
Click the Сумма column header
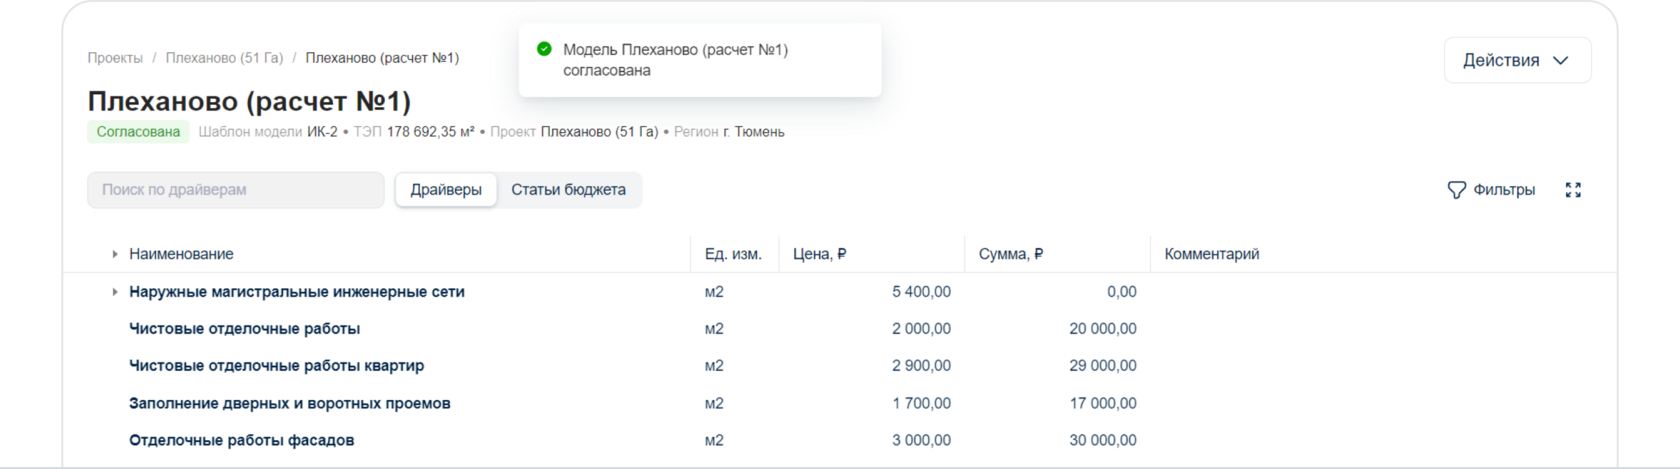click(x=1010, y=254)
